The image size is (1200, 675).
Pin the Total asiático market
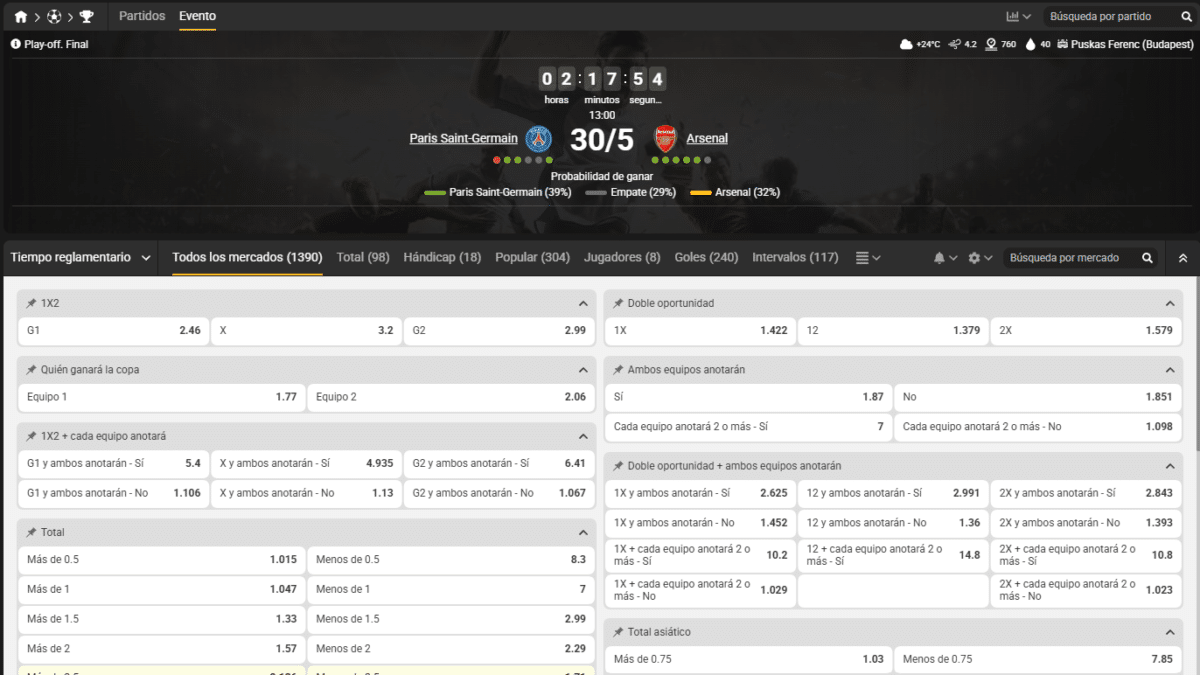point(618,633)
